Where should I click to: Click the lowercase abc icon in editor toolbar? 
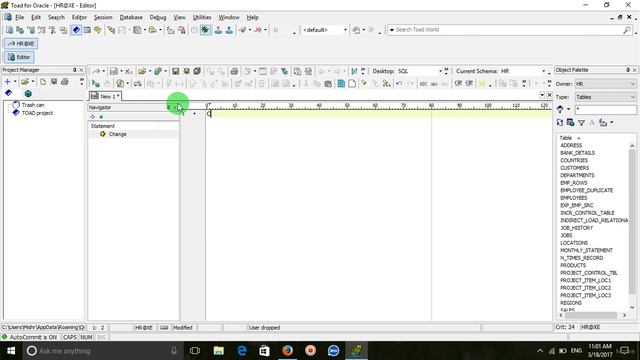(434, 84)
